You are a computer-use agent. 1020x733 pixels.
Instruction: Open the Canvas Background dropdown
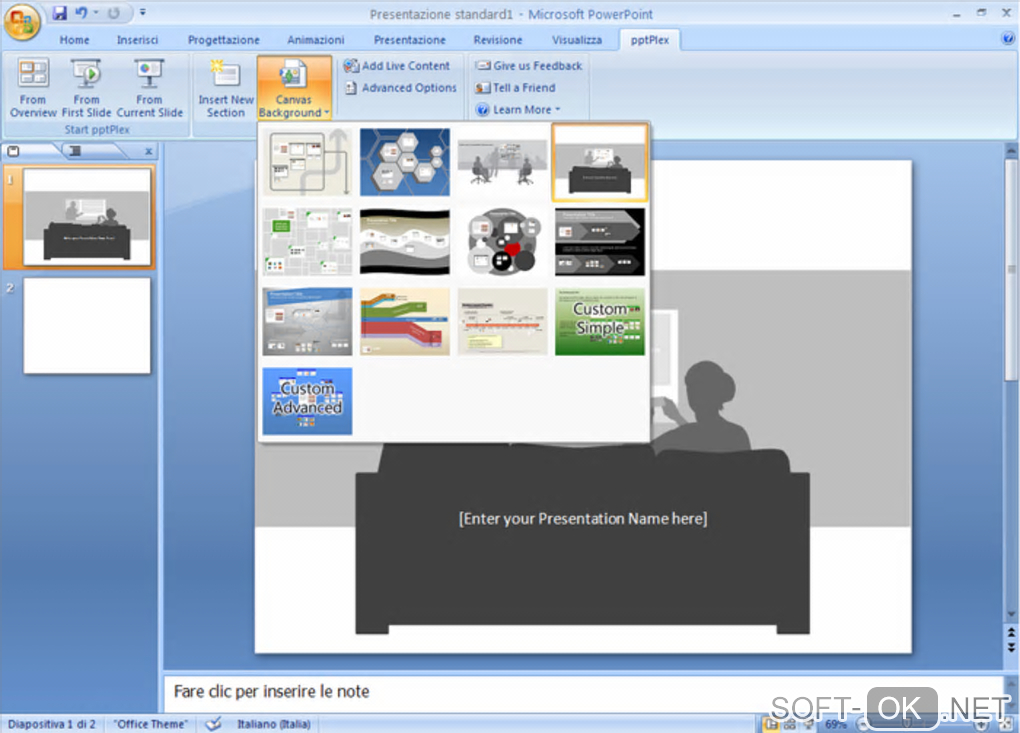coord(294,88)
